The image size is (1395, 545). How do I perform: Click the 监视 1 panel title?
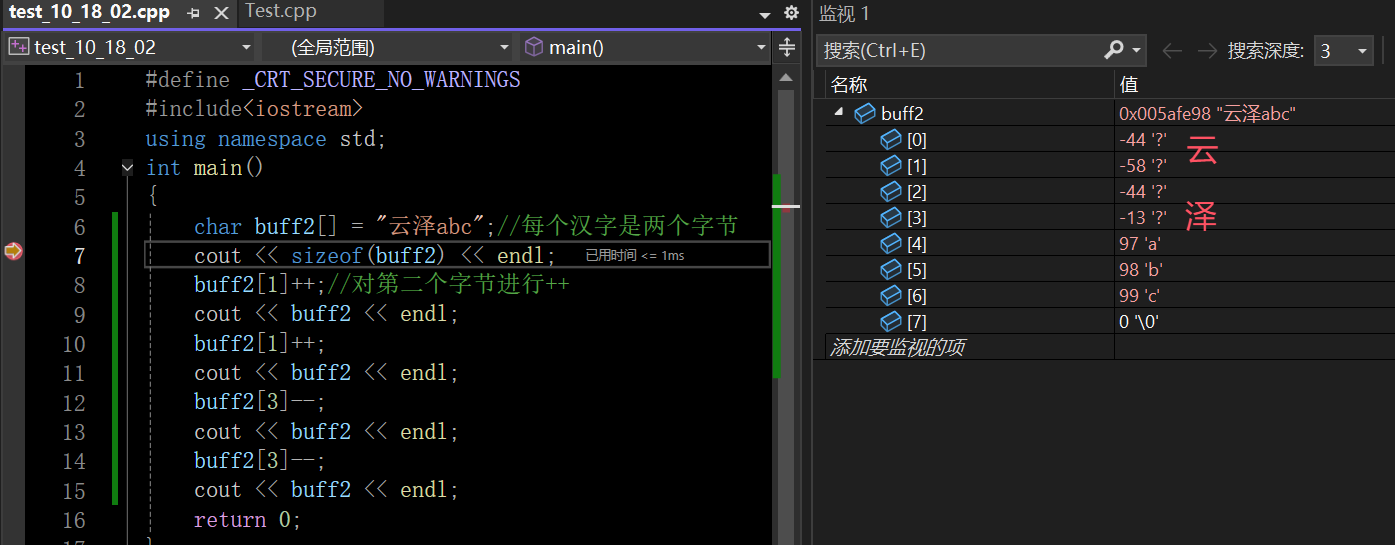point(845,13)
